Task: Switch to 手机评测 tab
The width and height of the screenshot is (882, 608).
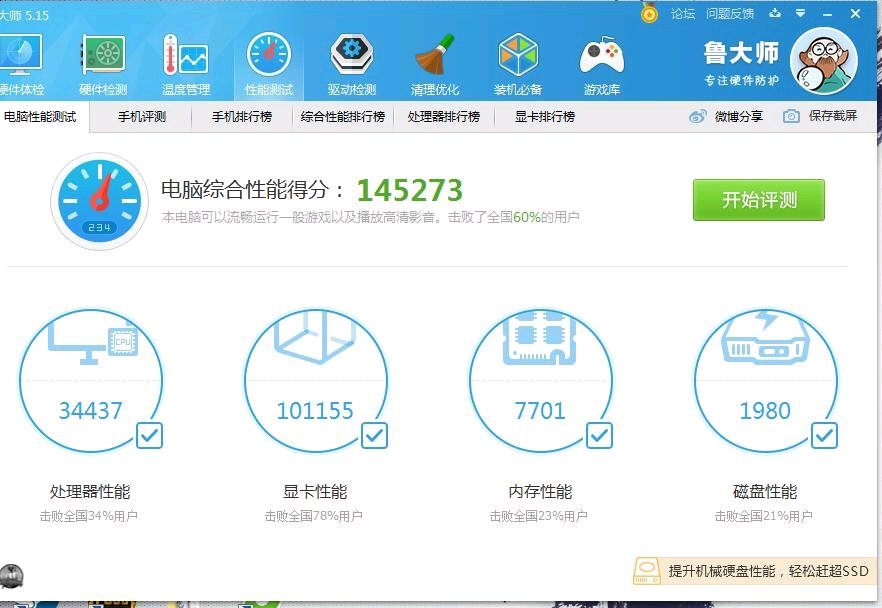Action: click(142, 117)
